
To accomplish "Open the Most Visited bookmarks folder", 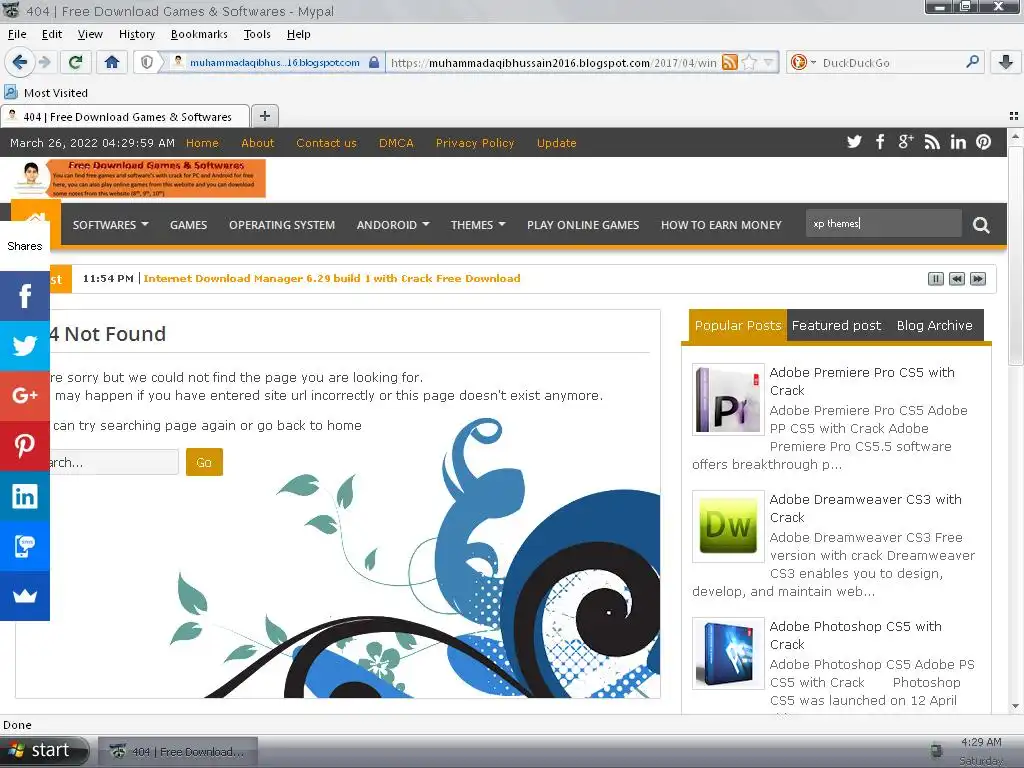I will click(46, 93).
